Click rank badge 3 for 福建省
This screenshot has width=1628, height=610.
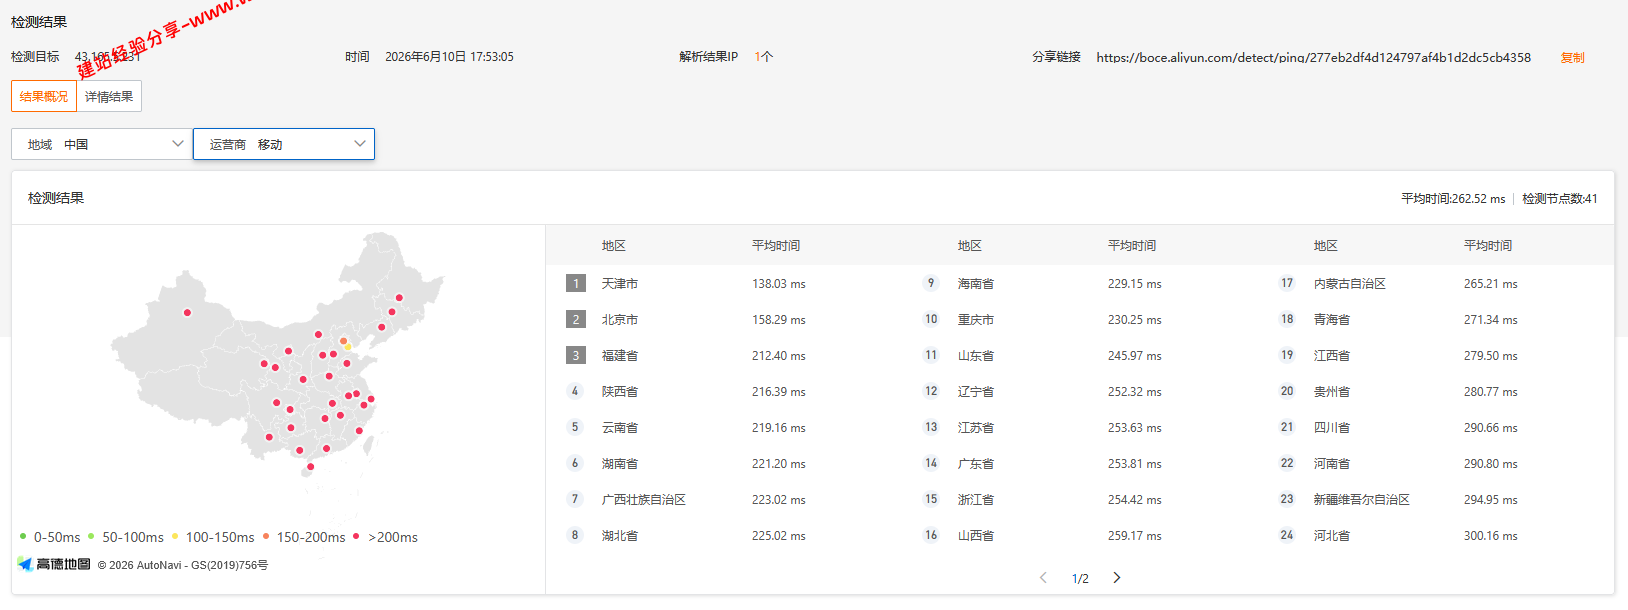coord(575,355)
